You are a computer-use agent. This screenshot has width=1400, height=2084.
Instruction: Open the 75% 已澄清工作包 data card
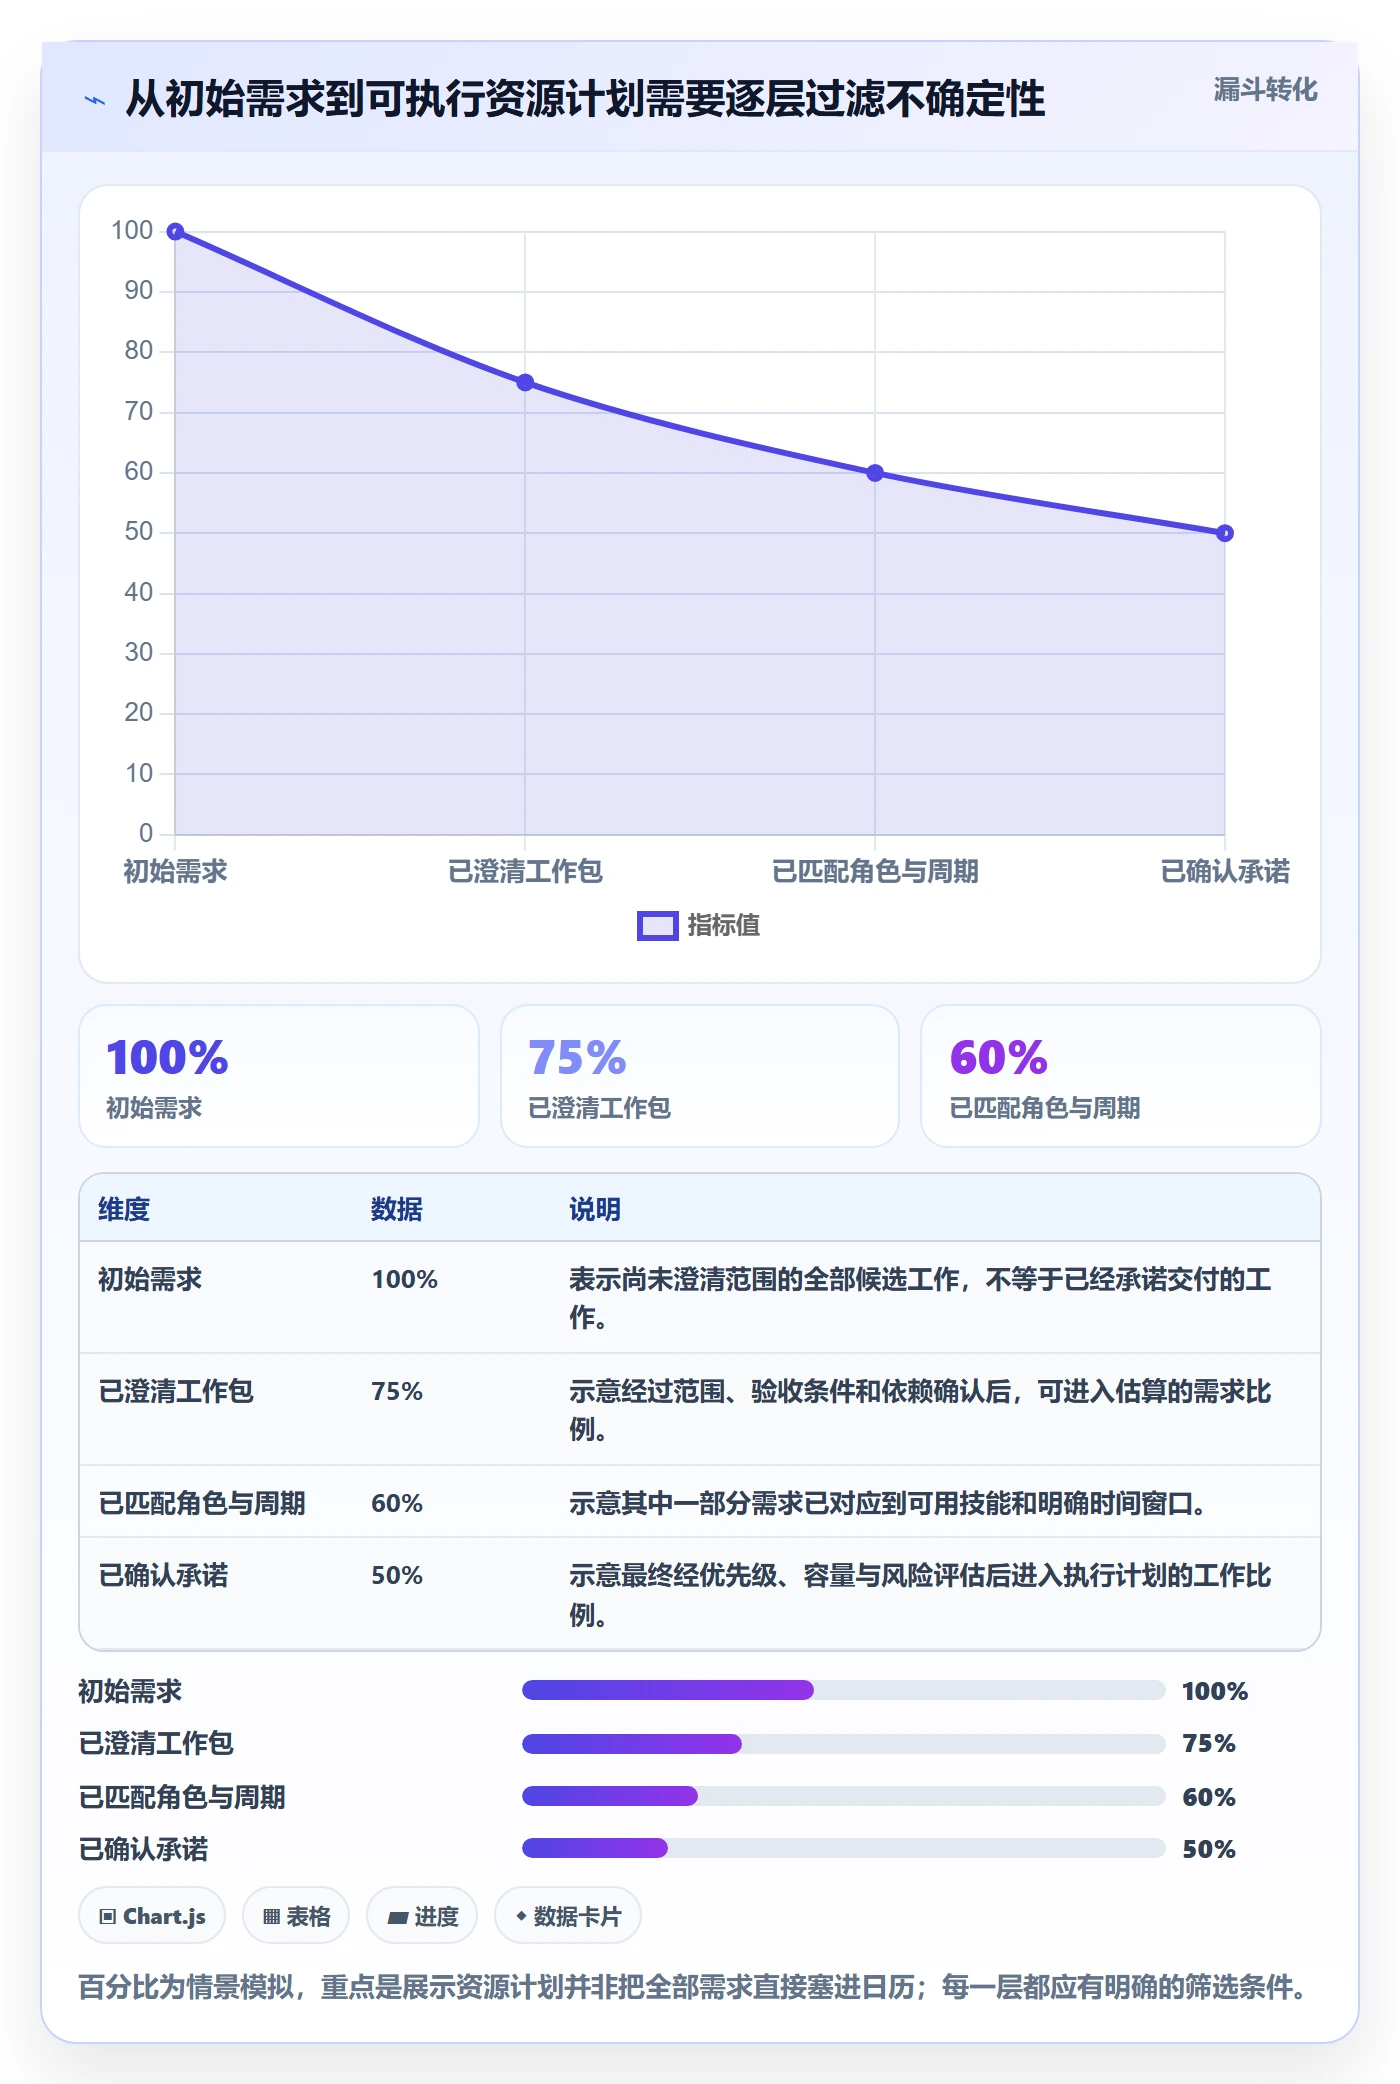[700, 1076]
